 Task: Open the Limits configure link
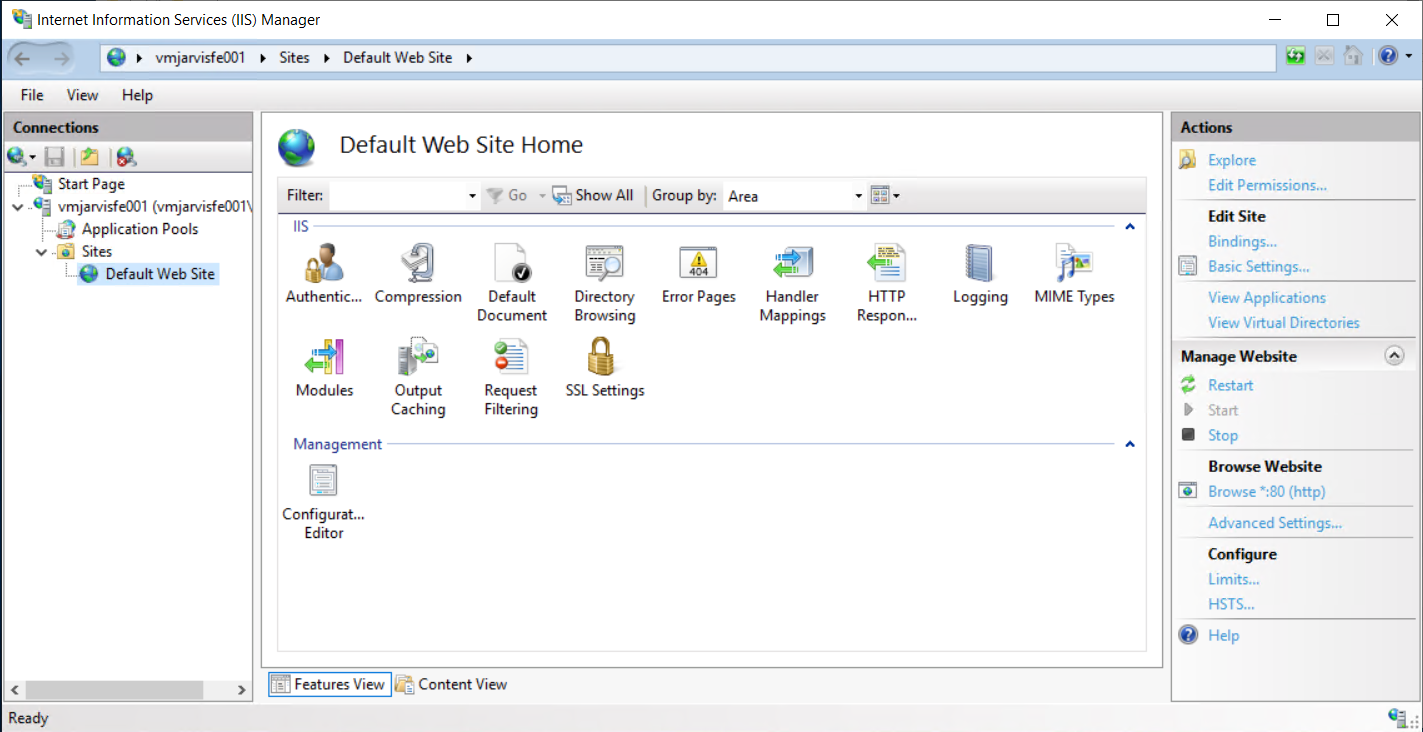(1233, 579)
